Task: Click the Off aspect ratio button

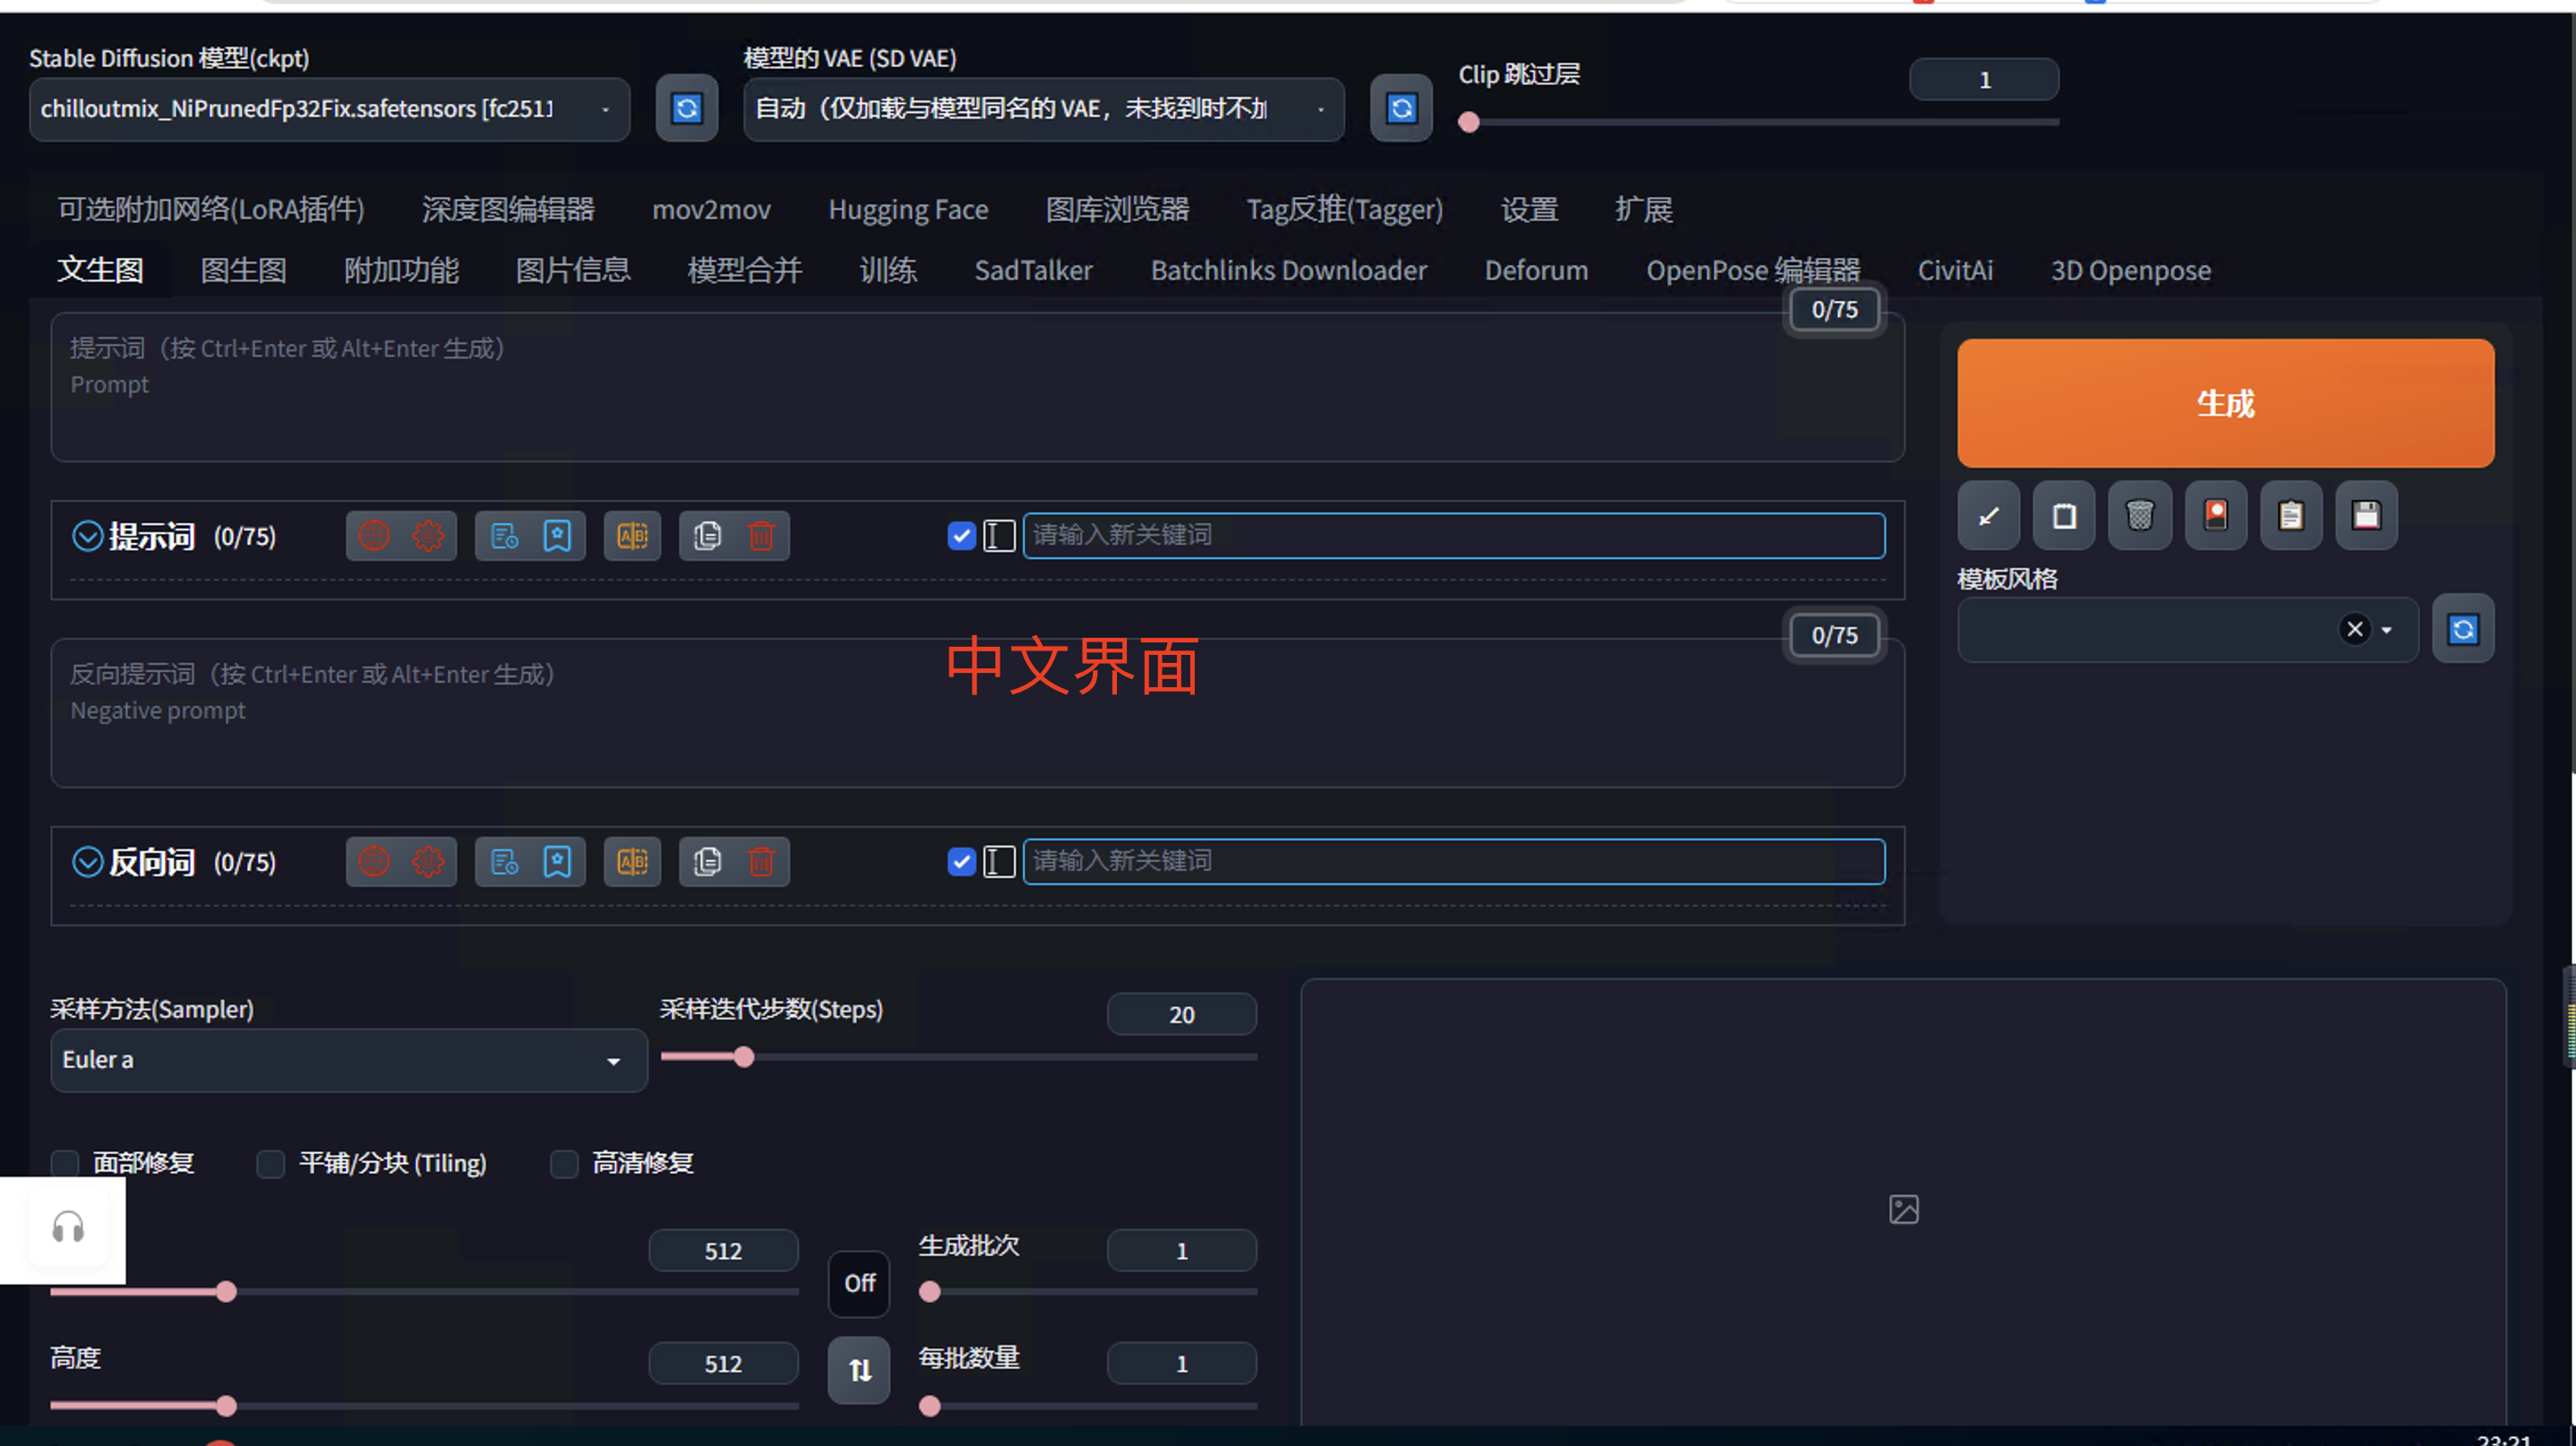Action: (859, 1283)
